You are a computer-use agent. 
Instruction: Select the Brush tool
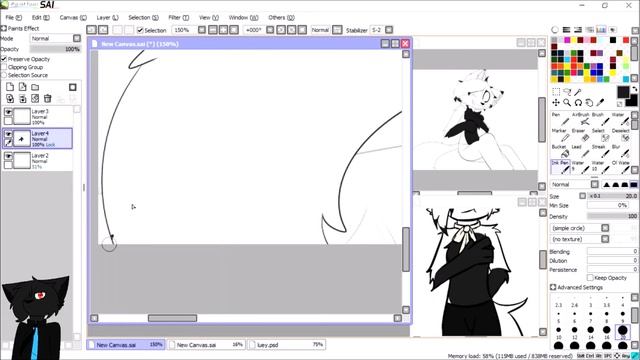[600, 119]
